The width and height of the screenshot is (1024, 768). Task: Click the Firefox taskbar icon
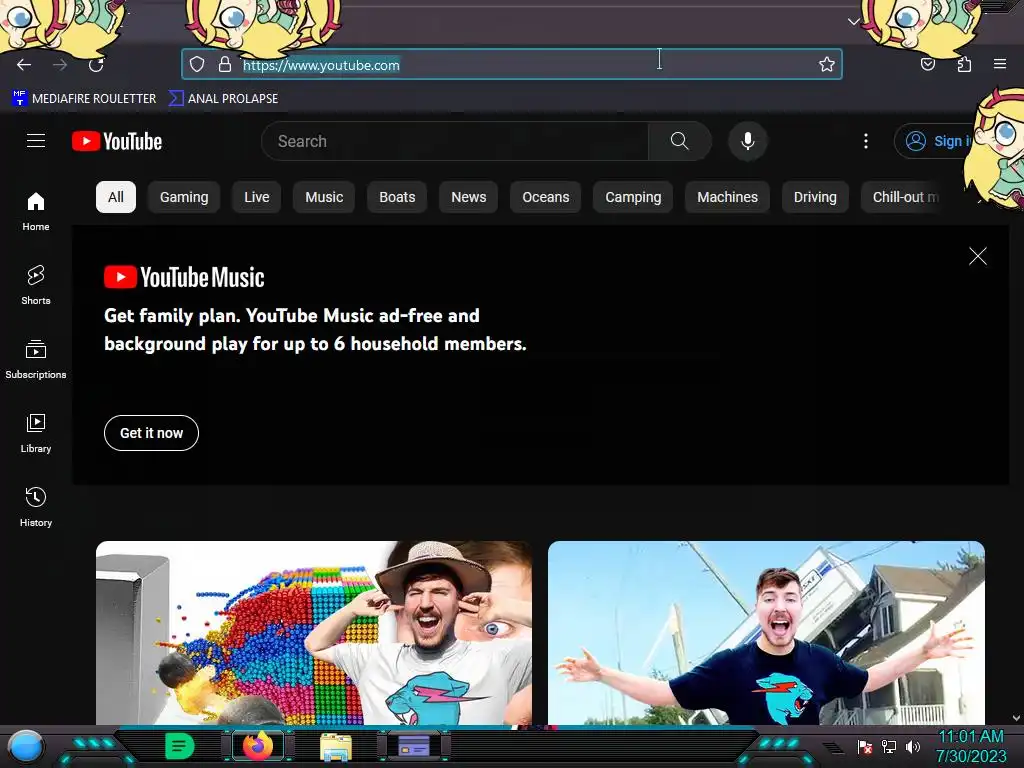point(258,746)
